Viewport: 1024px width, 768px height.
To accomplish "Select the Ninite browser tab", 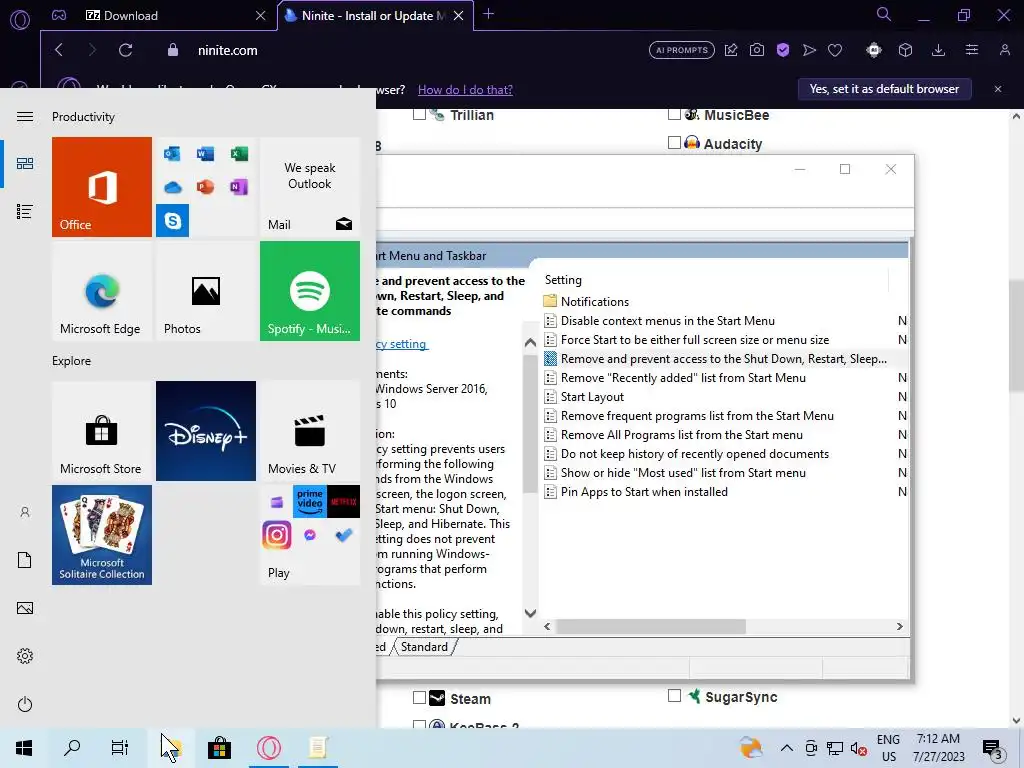I will tap(374, 16).
